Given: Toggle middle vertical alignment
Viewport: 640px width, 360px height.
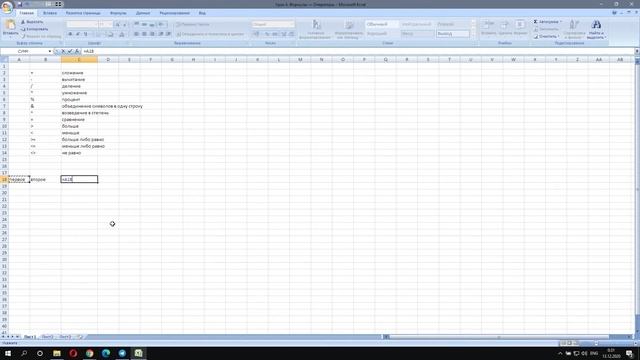Looking at the screenshot, I should (144, 24).
